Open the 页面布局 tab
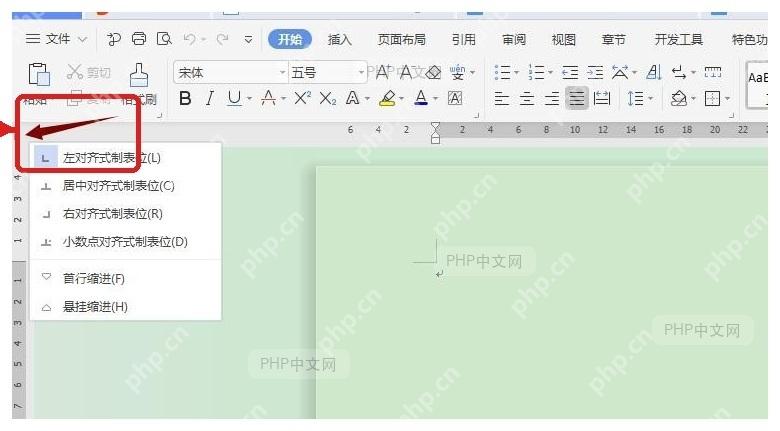 tap(401, 39)
